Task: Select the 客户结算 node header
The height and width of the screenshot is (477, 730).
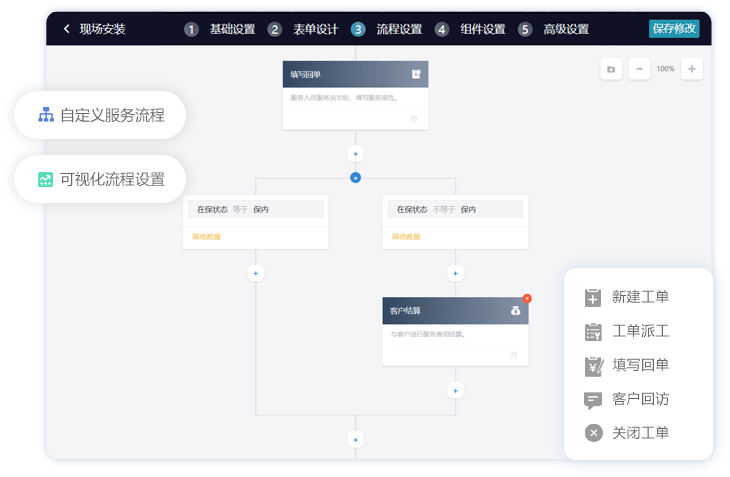Action: (x=455, y=310)
